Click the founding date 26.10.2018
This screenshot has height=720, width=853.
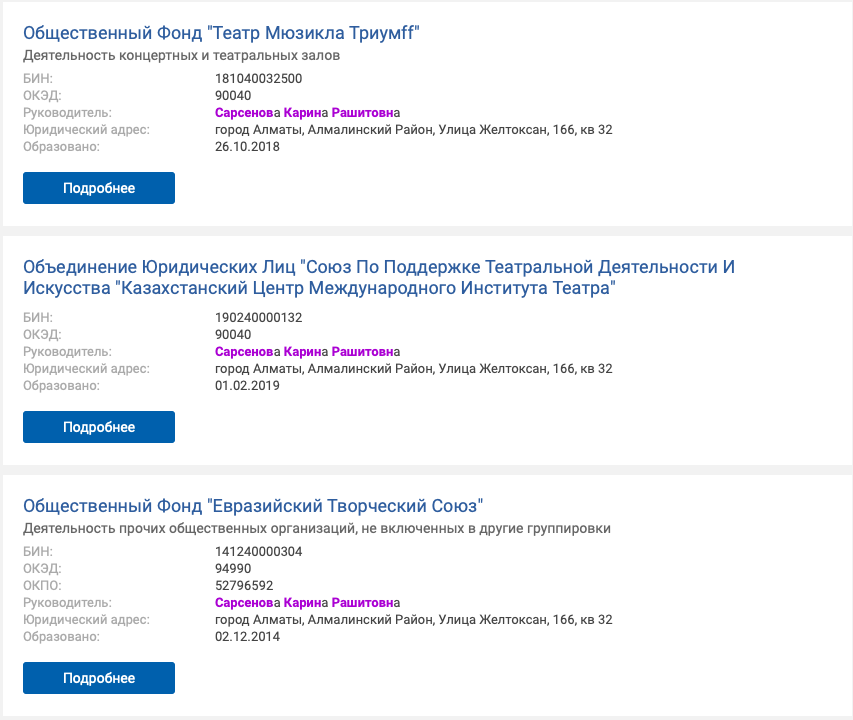pos(247,147)
